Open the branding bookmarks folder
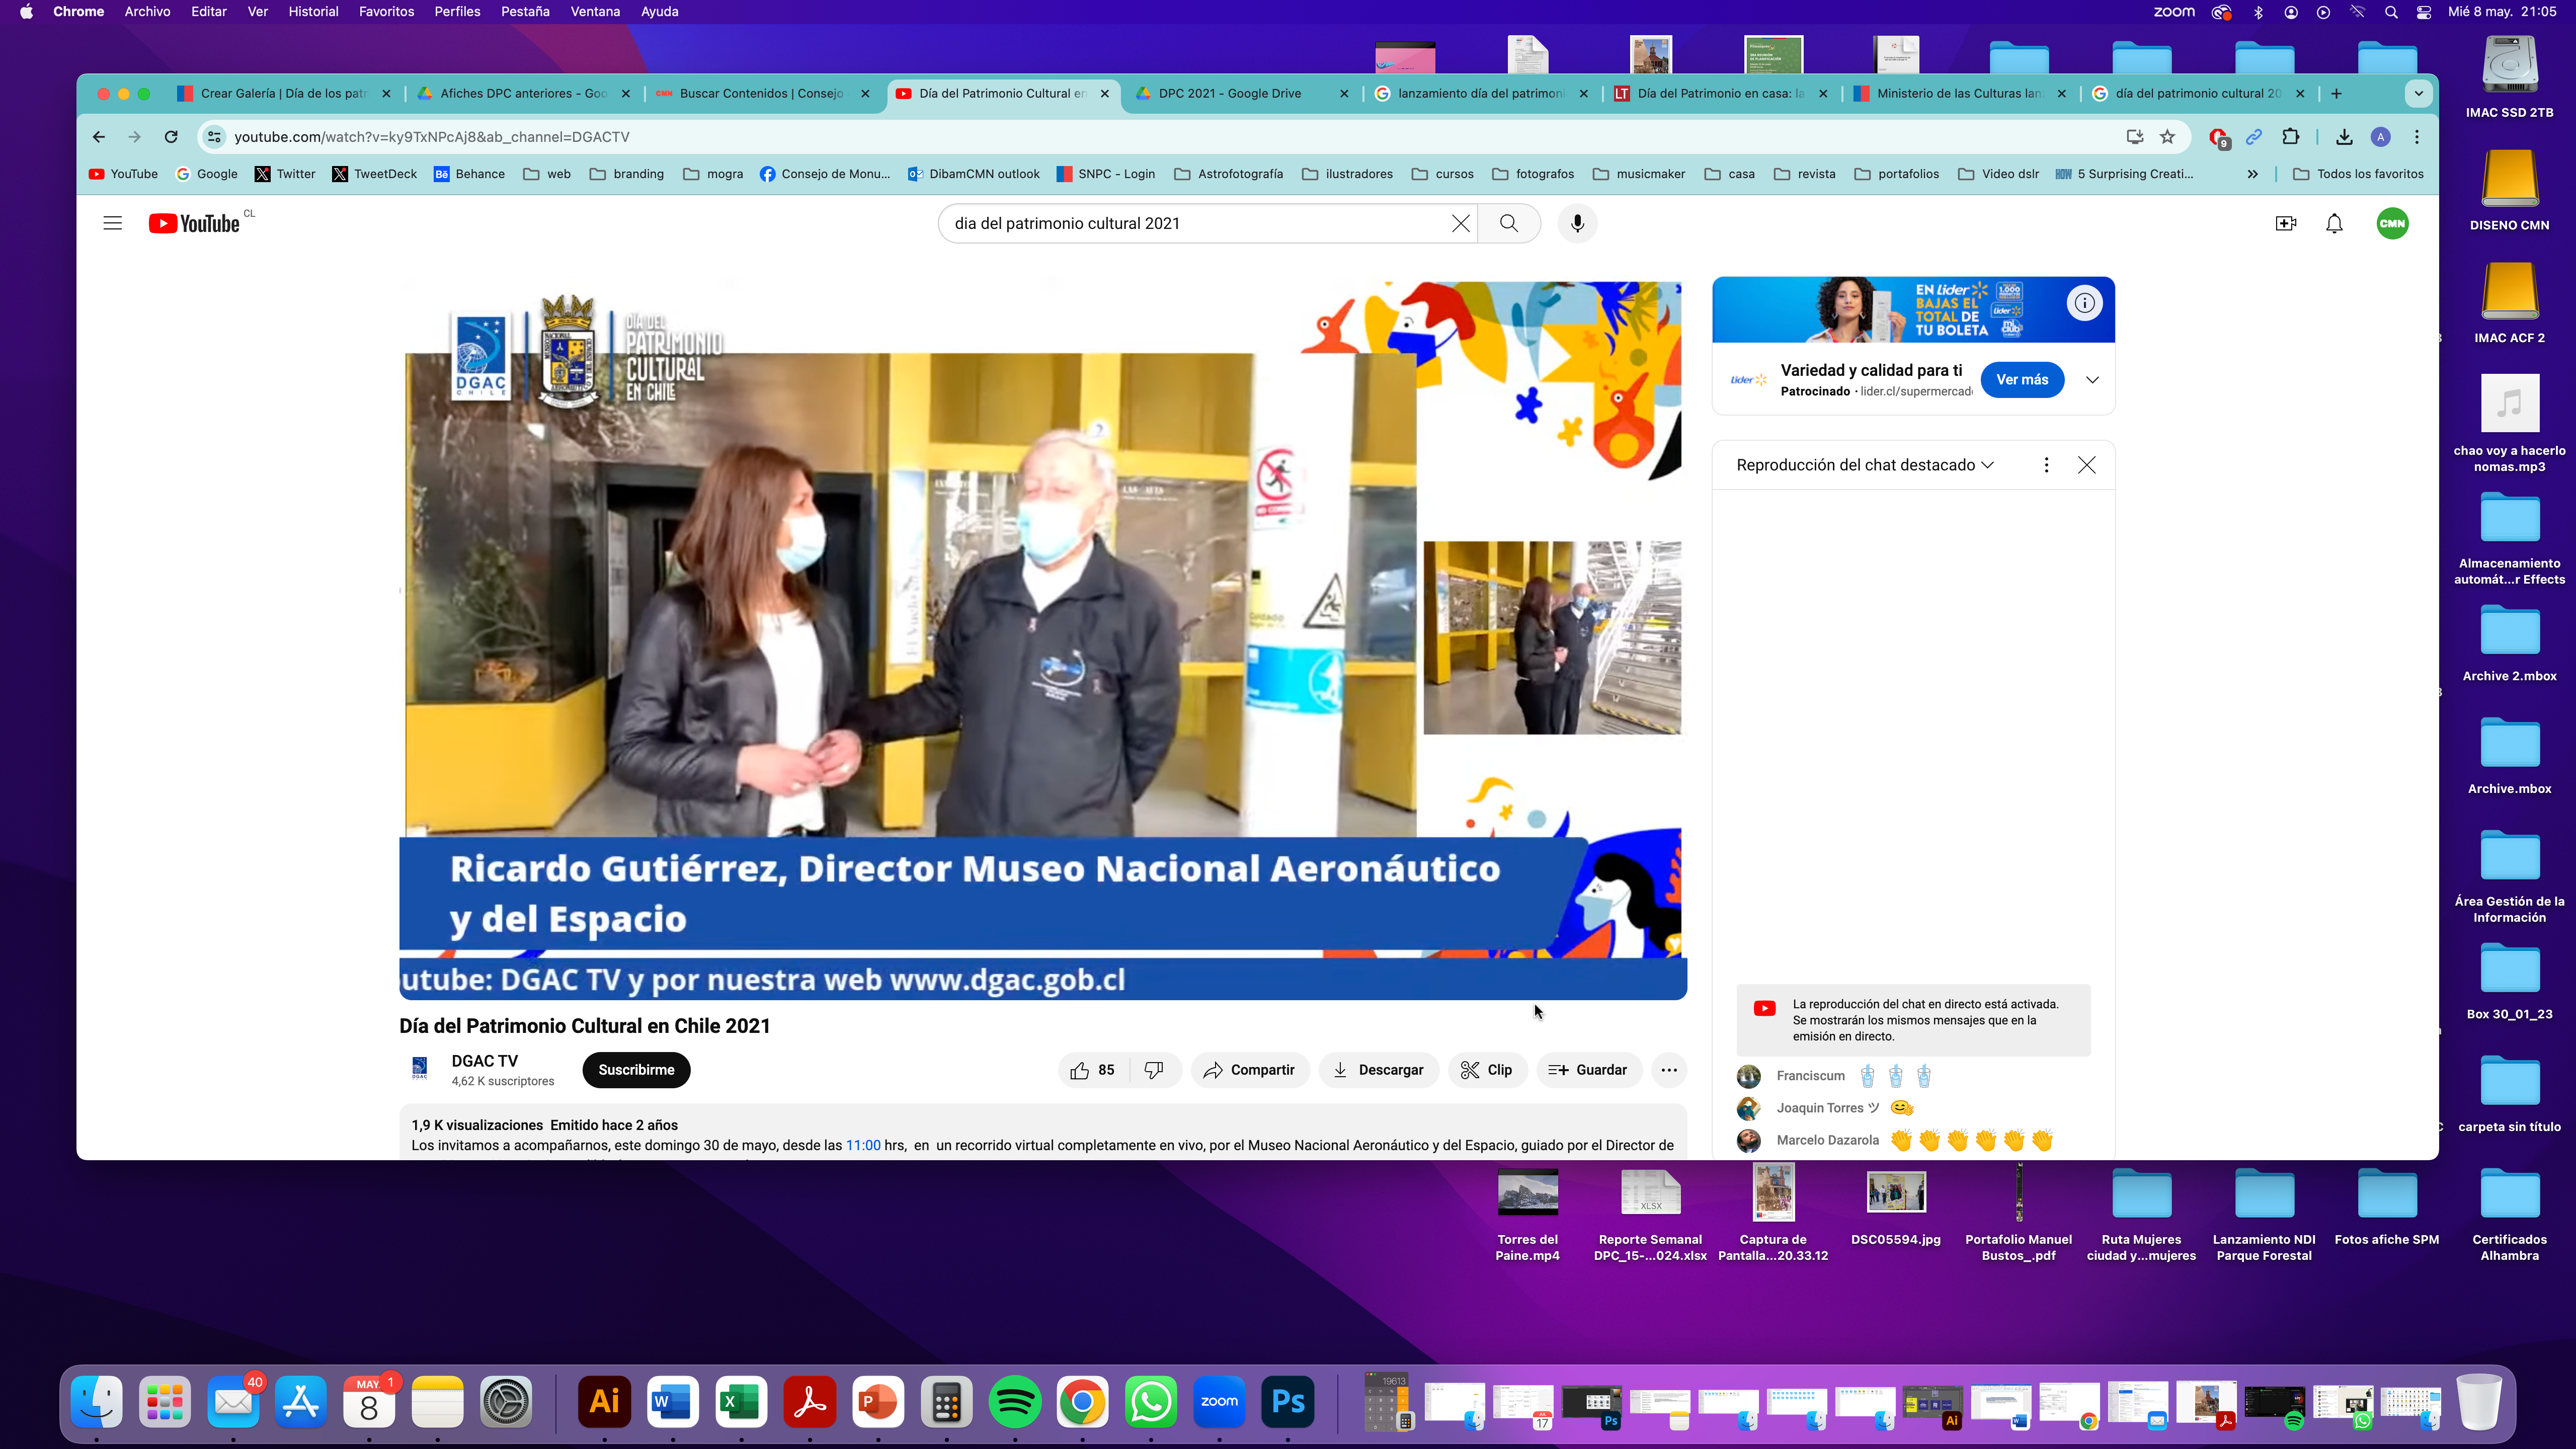Image resolution: width=2576 pixels, height=1449 pixels. pos(627,174)
